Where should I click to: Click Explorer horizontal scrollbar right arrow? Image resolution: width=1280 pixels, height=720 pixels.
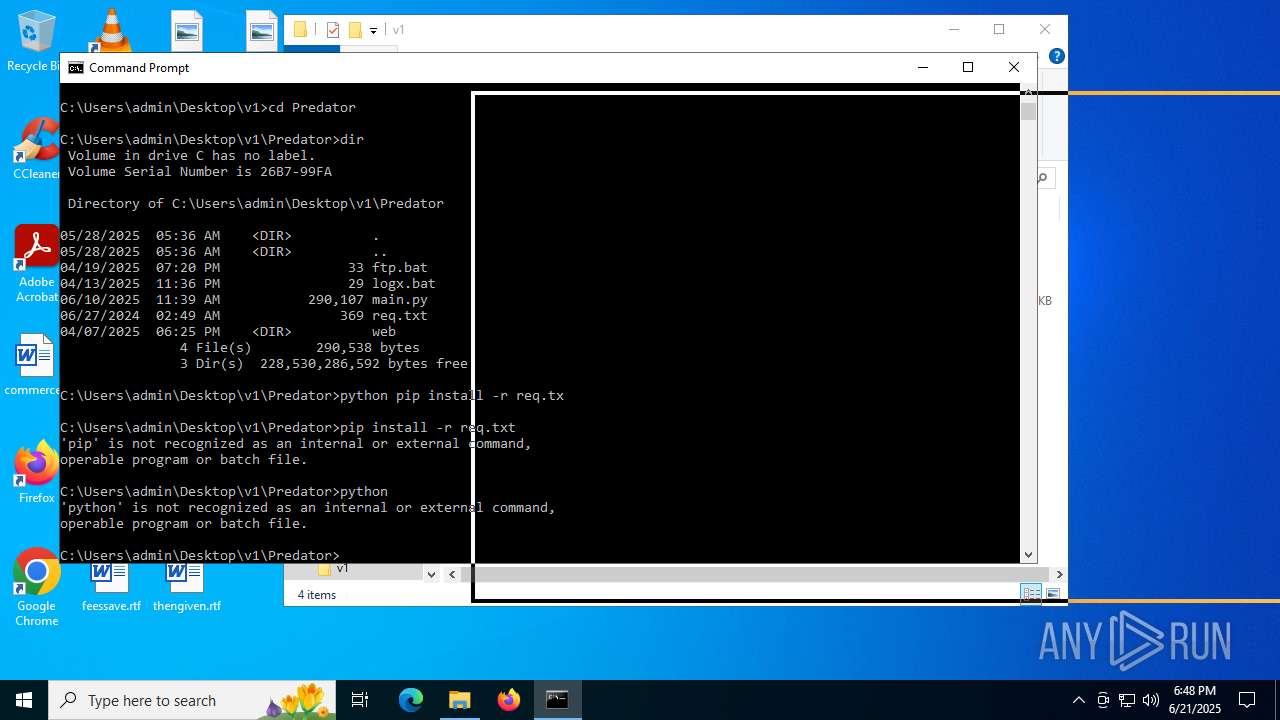point(1059,574)
